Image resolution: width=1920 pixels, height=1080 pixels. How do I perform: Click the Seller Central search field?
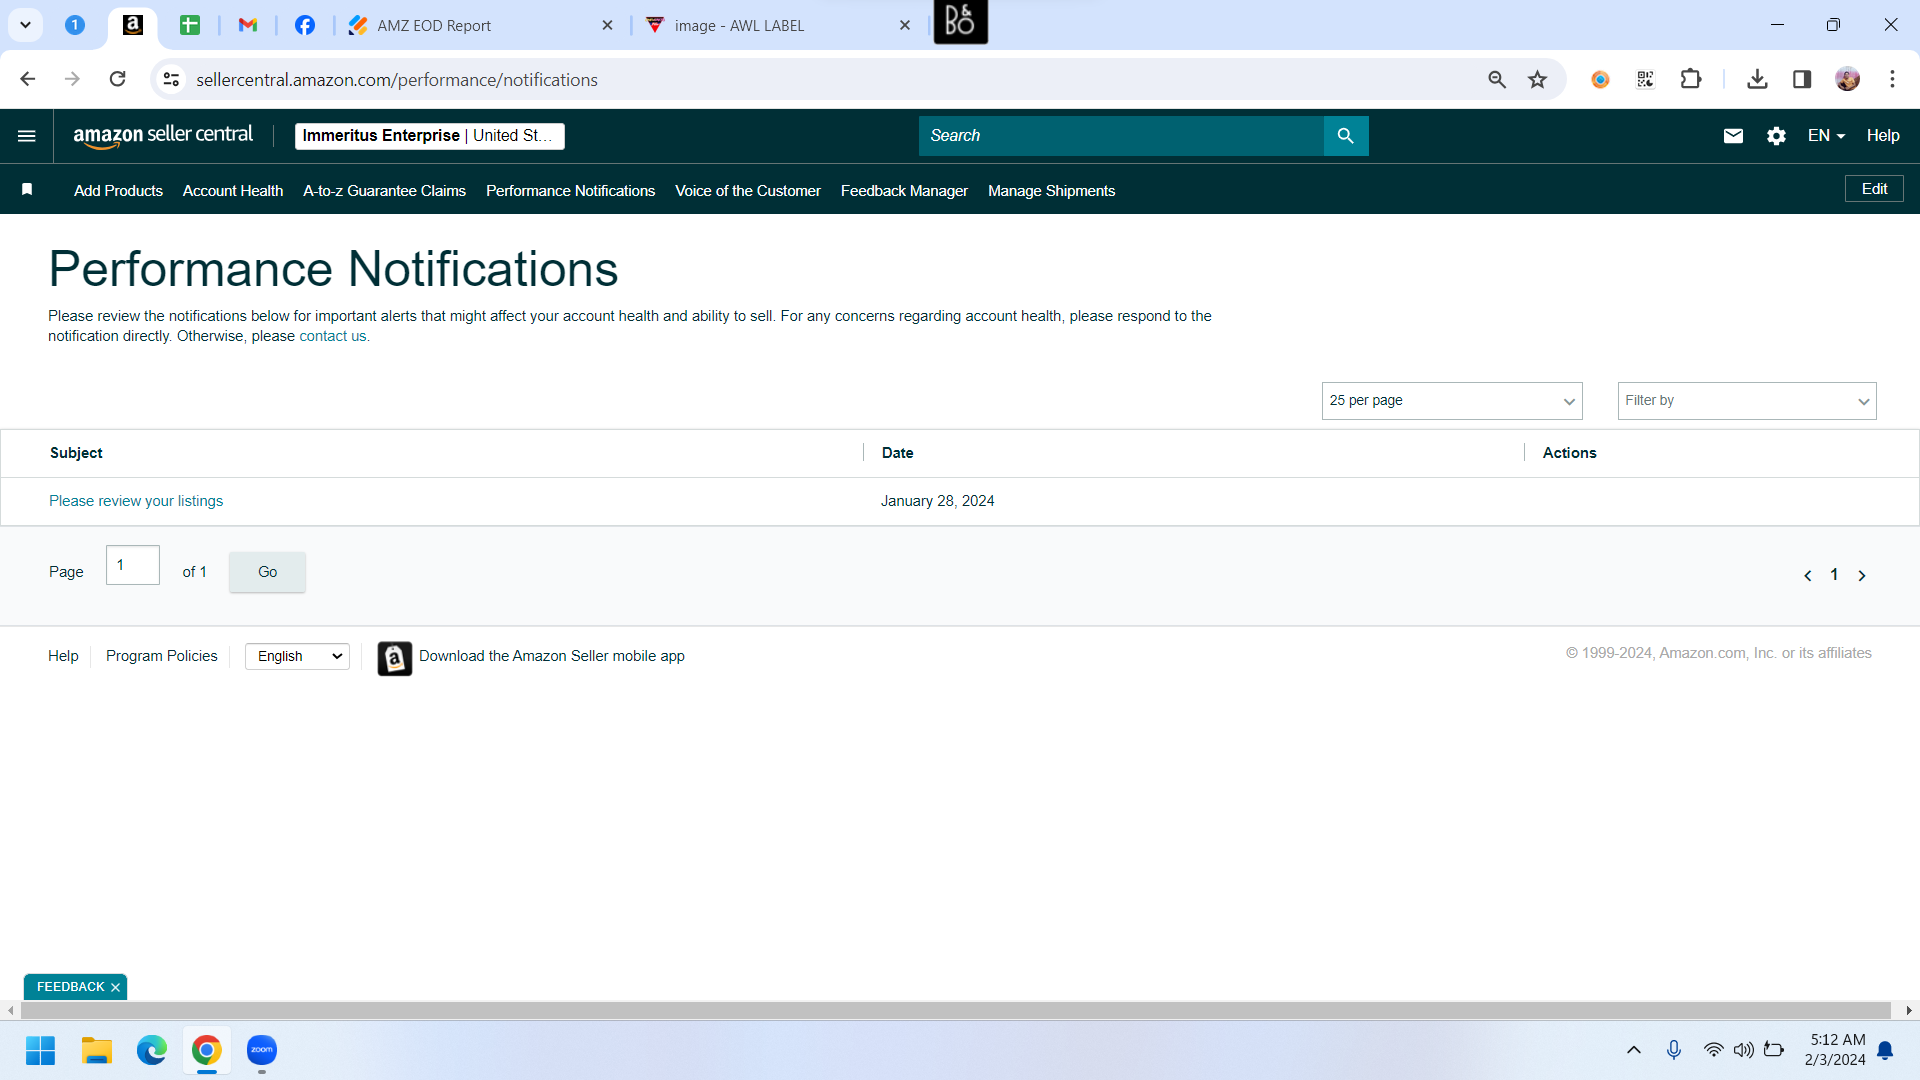pyautogui.click(x=1121, y=136)
